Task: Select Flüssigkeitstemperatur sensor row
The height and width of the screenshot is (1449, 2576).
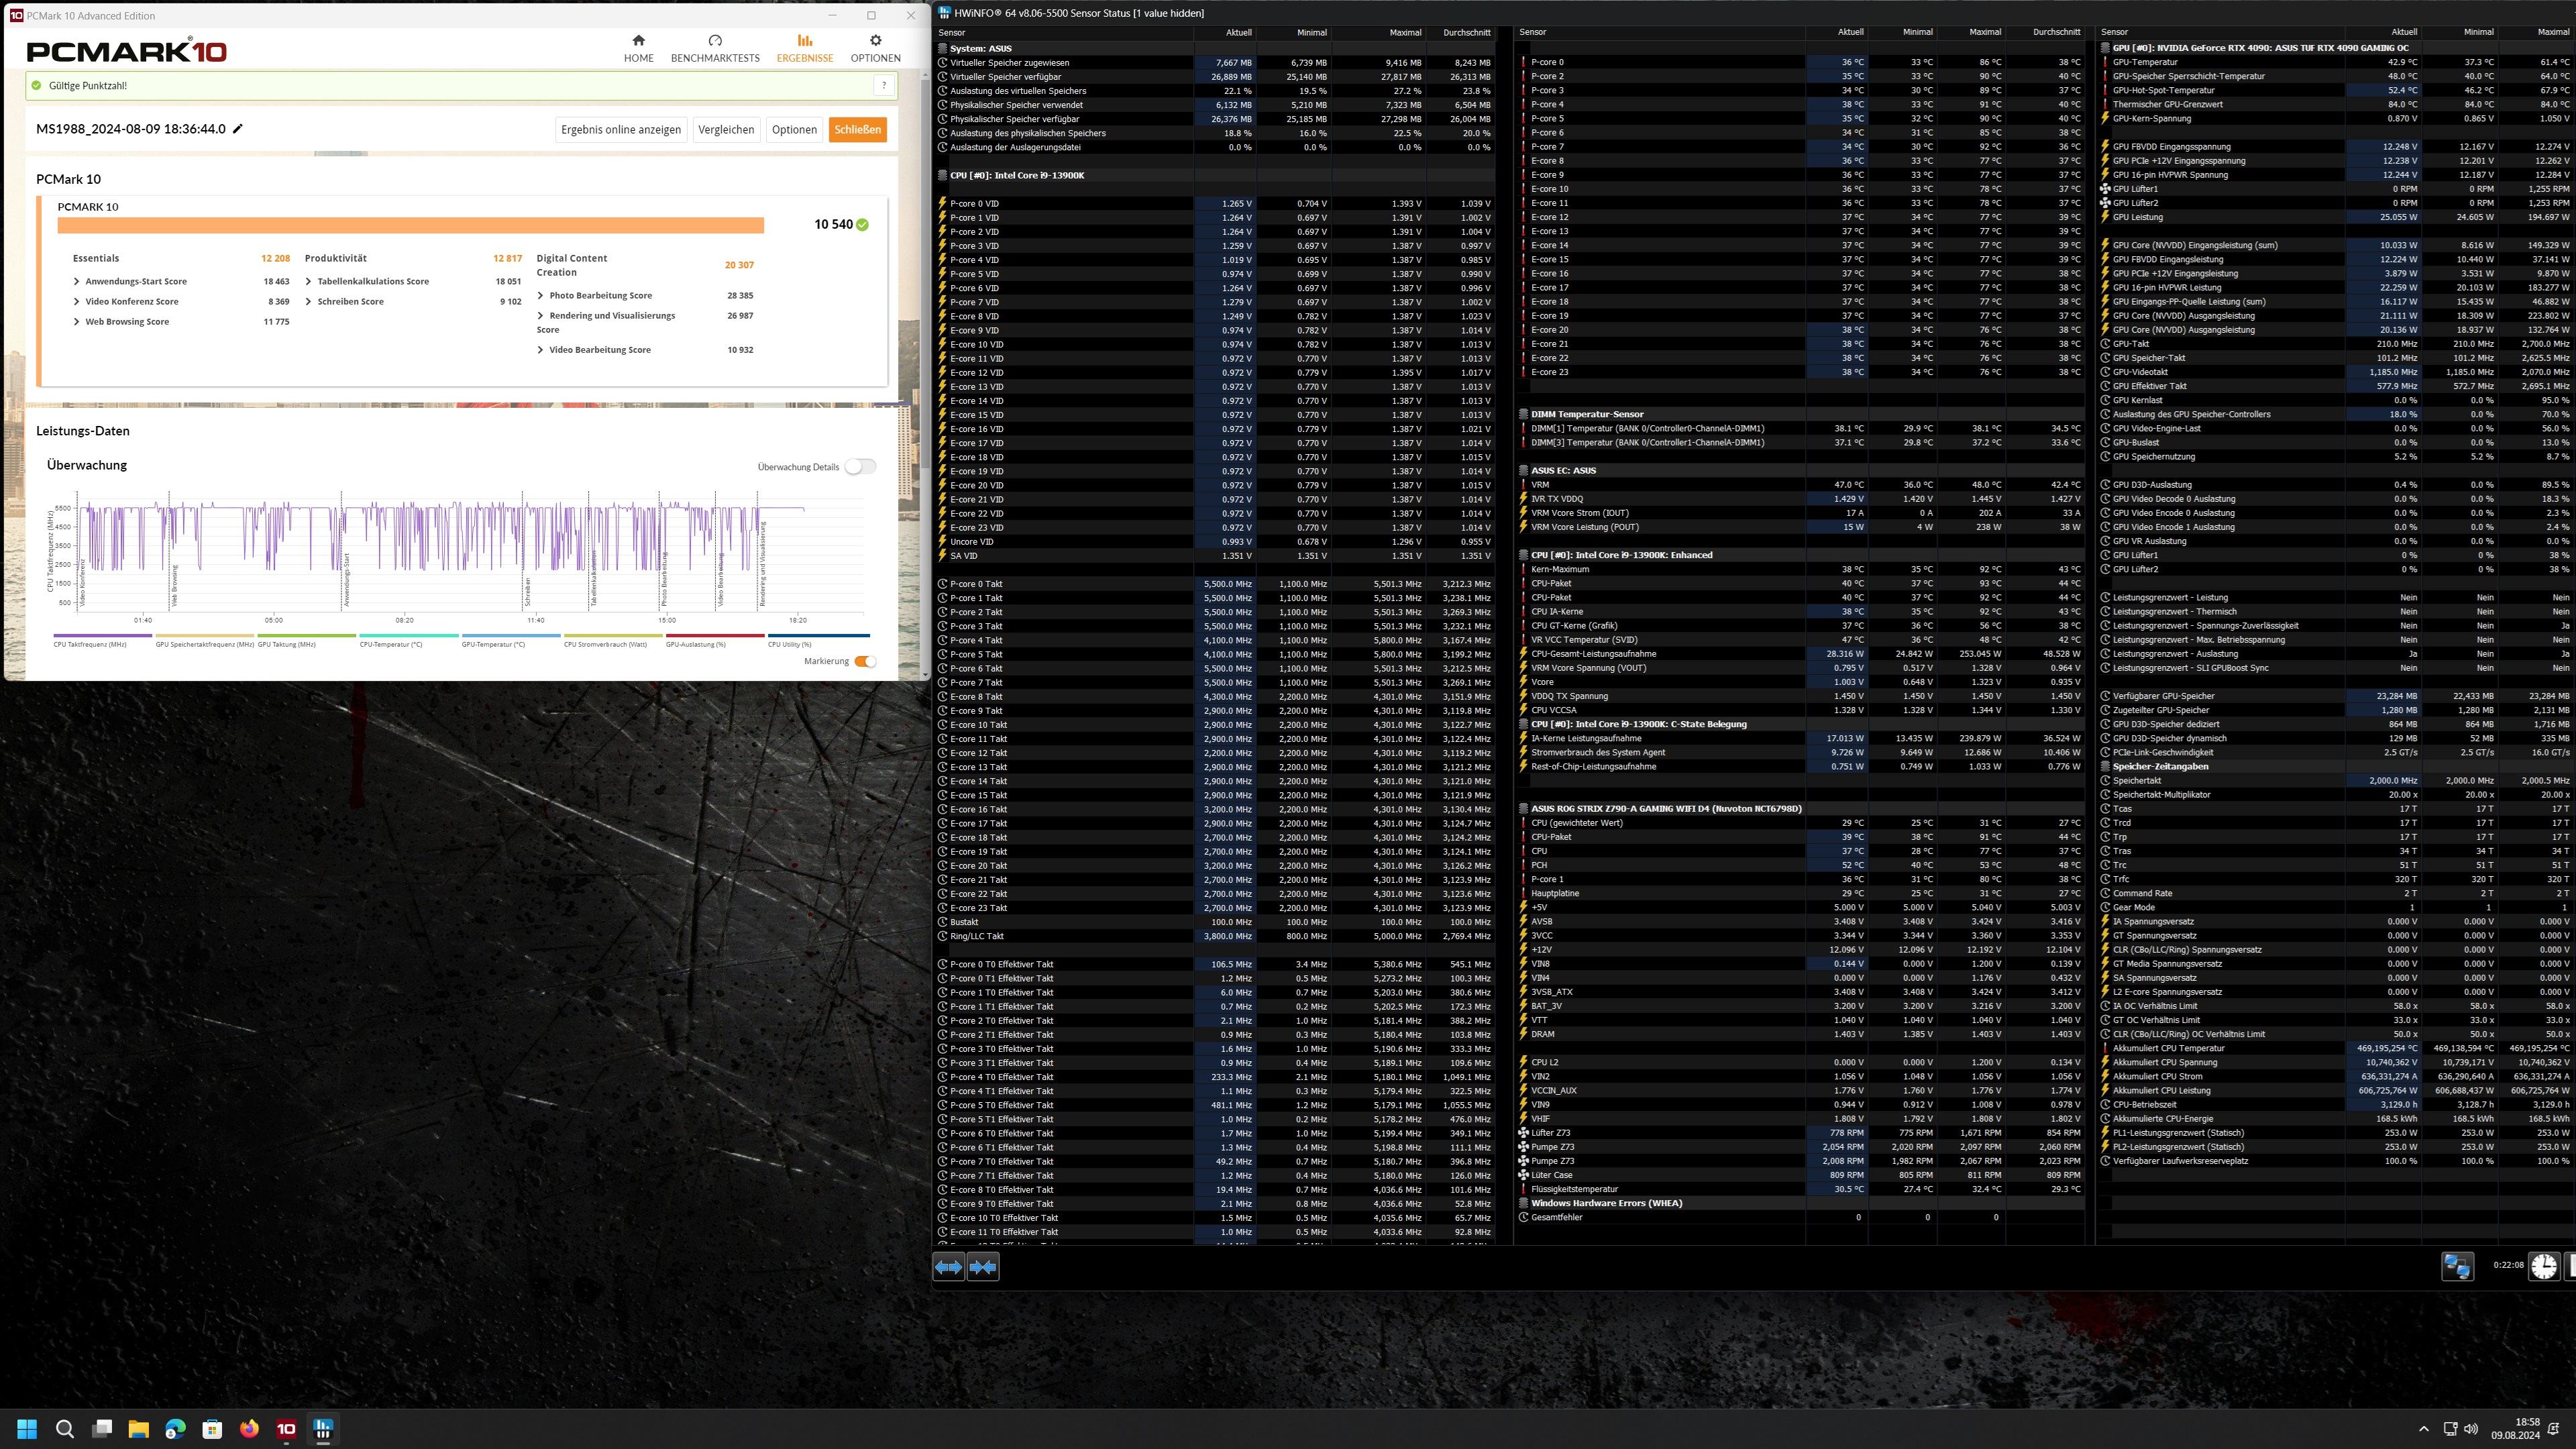Action: 1800,1189
